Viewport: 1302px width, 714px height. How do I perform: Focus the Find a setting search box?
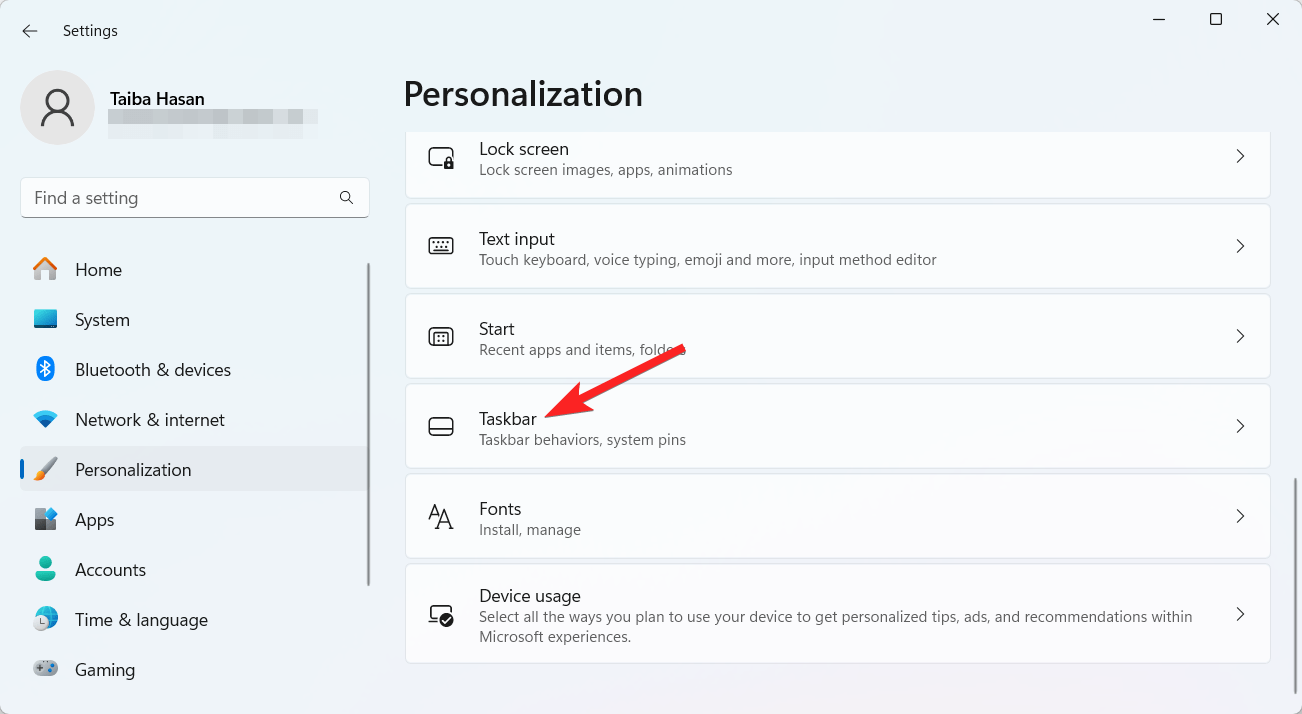pyautogui.click(x=180, y=198)
